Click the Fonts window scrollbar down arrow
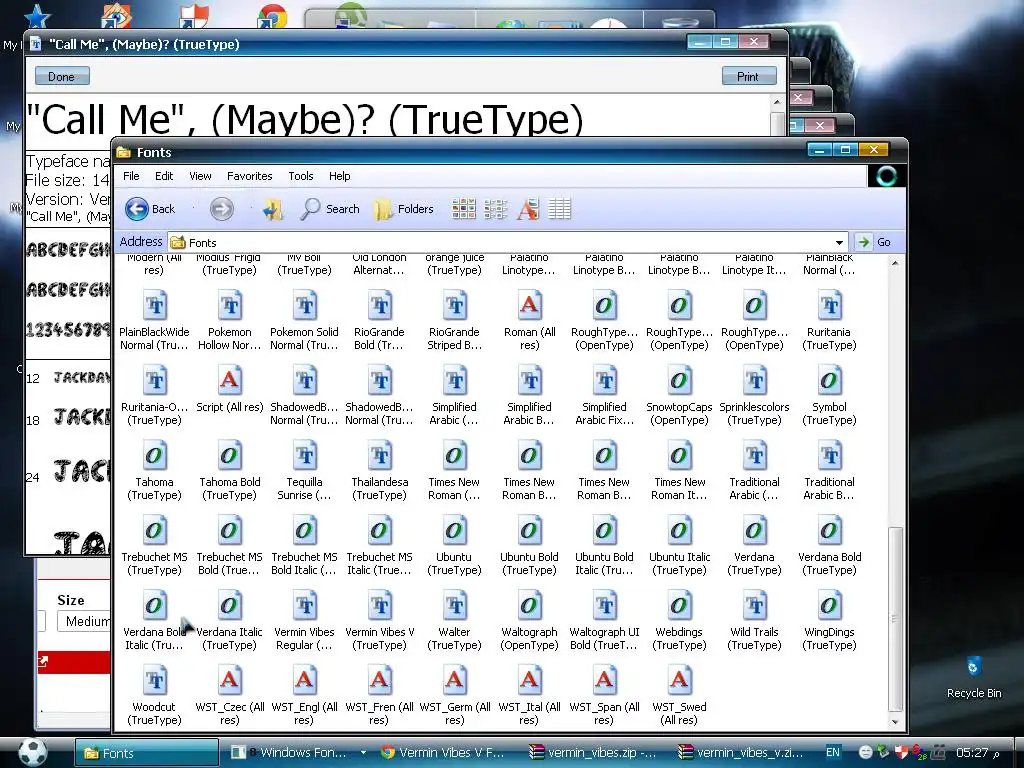 [895, 722]
